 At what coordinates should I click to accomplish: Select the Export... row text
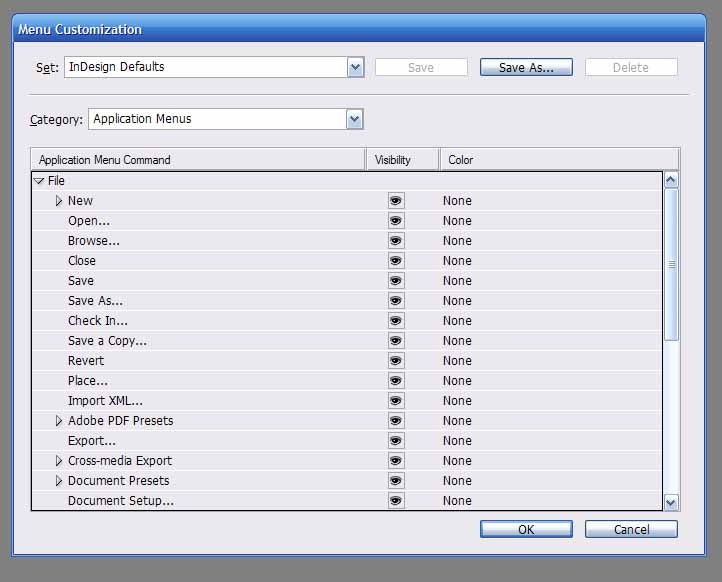[92, 441]
